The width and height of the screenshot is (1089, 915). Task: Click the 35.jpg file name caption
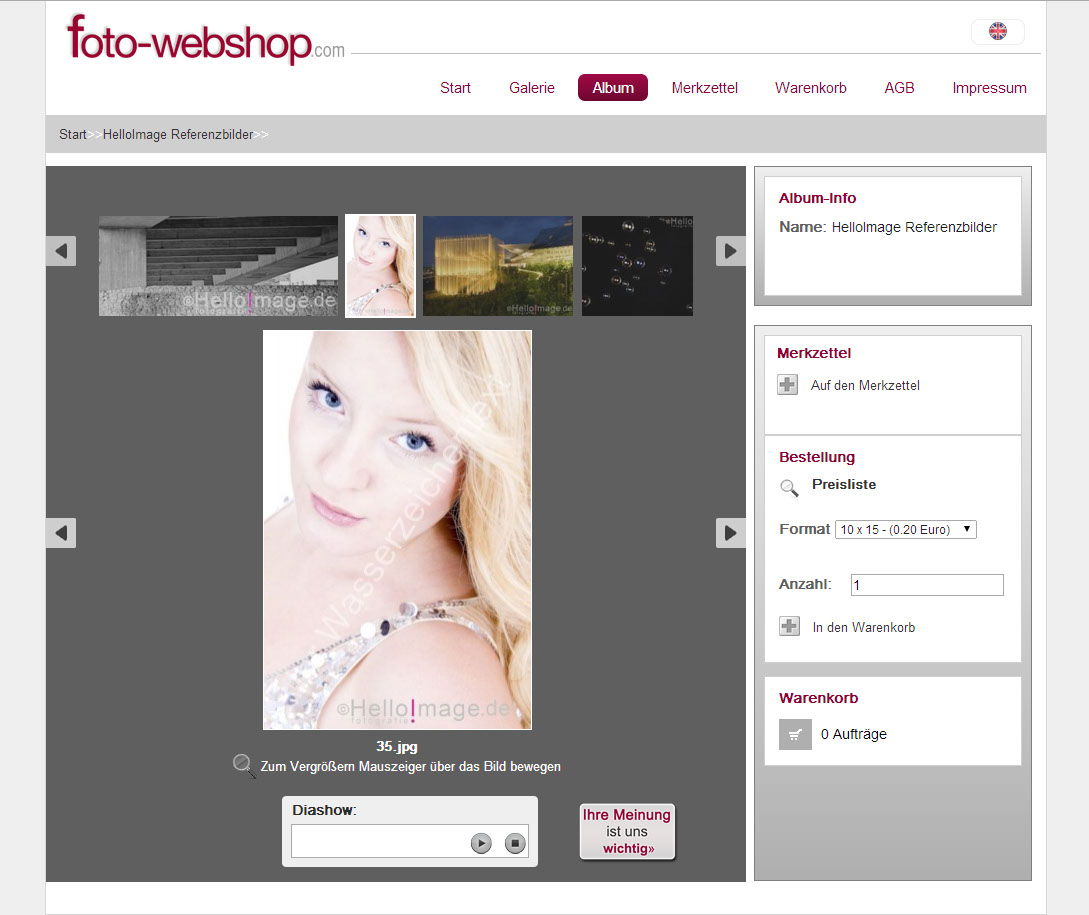[x=397, y=746]
